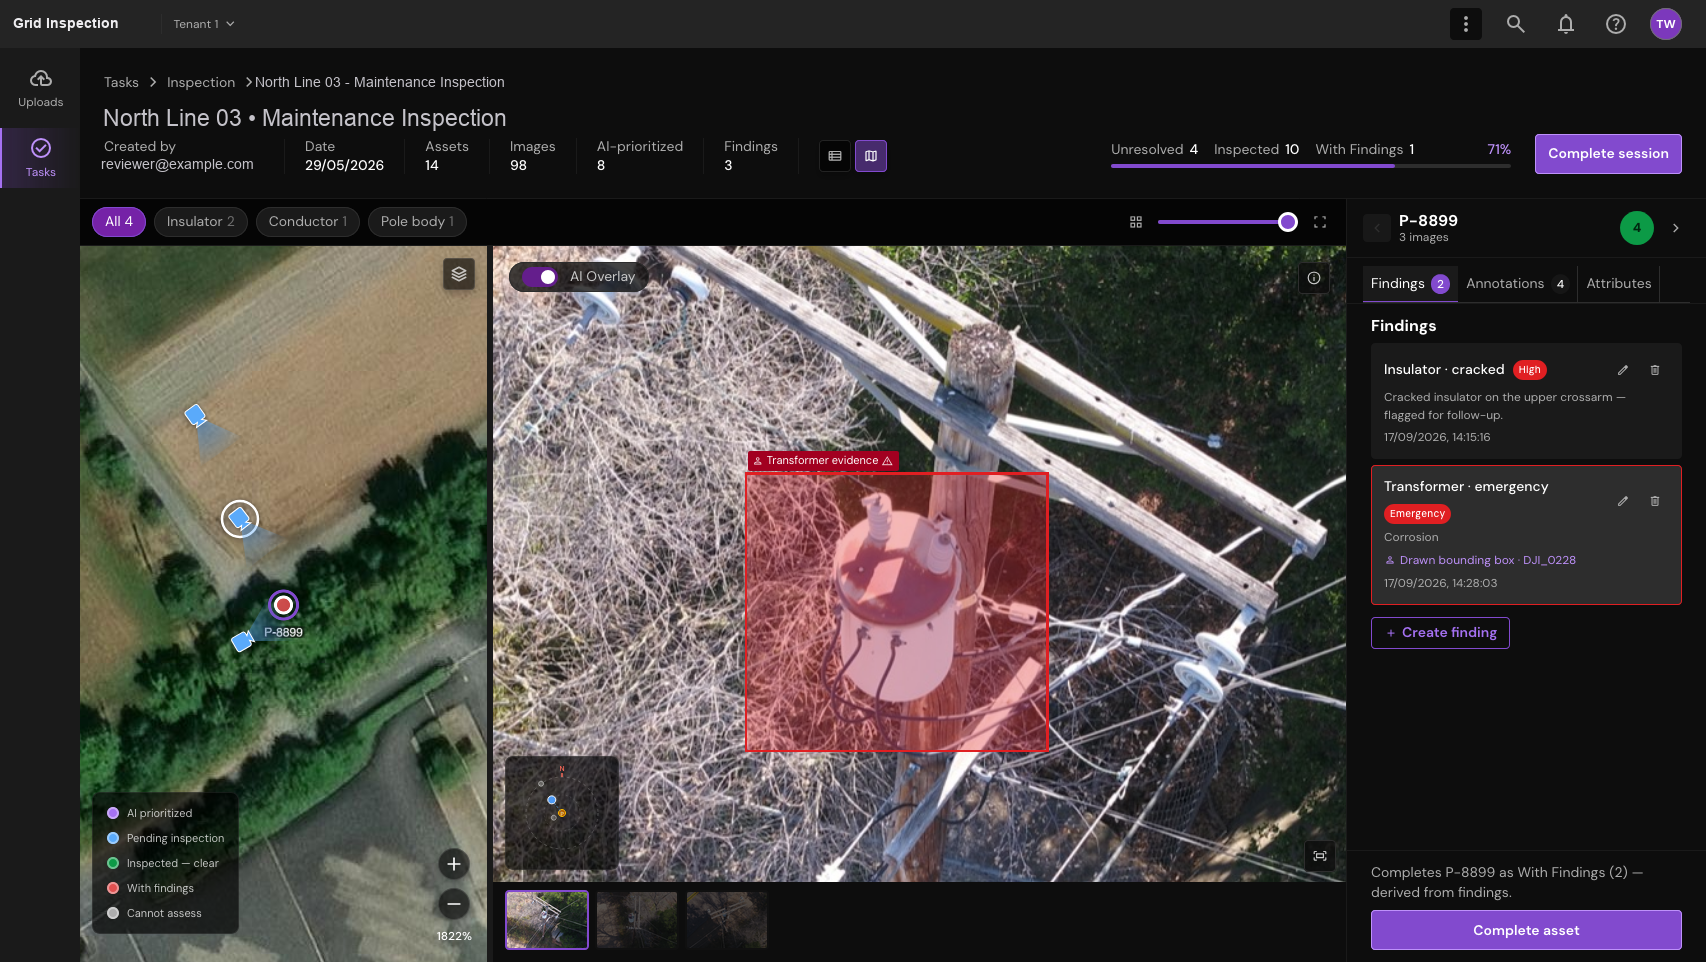This screenshot has height=962, width=1706.
Task: Select the second image thumbnail
Action: [x=637, y=920]
